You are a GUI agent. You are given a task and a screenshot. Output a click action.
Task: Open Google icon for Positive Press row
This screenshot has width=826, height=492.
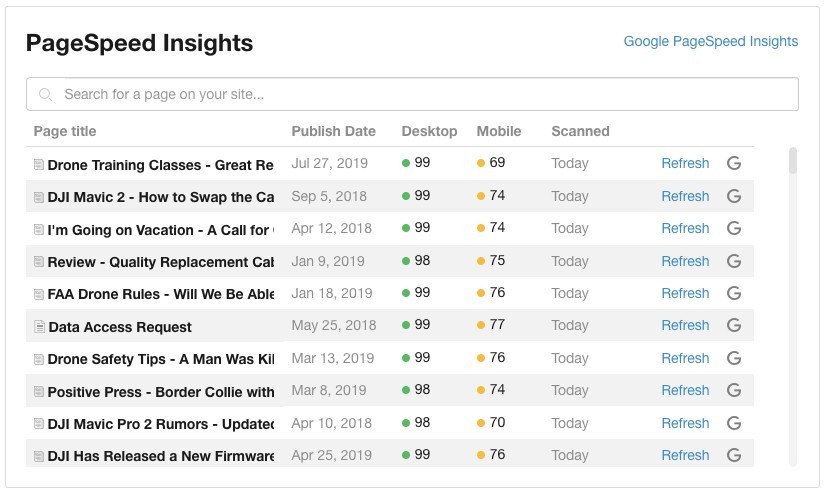[x=734, y=390]
